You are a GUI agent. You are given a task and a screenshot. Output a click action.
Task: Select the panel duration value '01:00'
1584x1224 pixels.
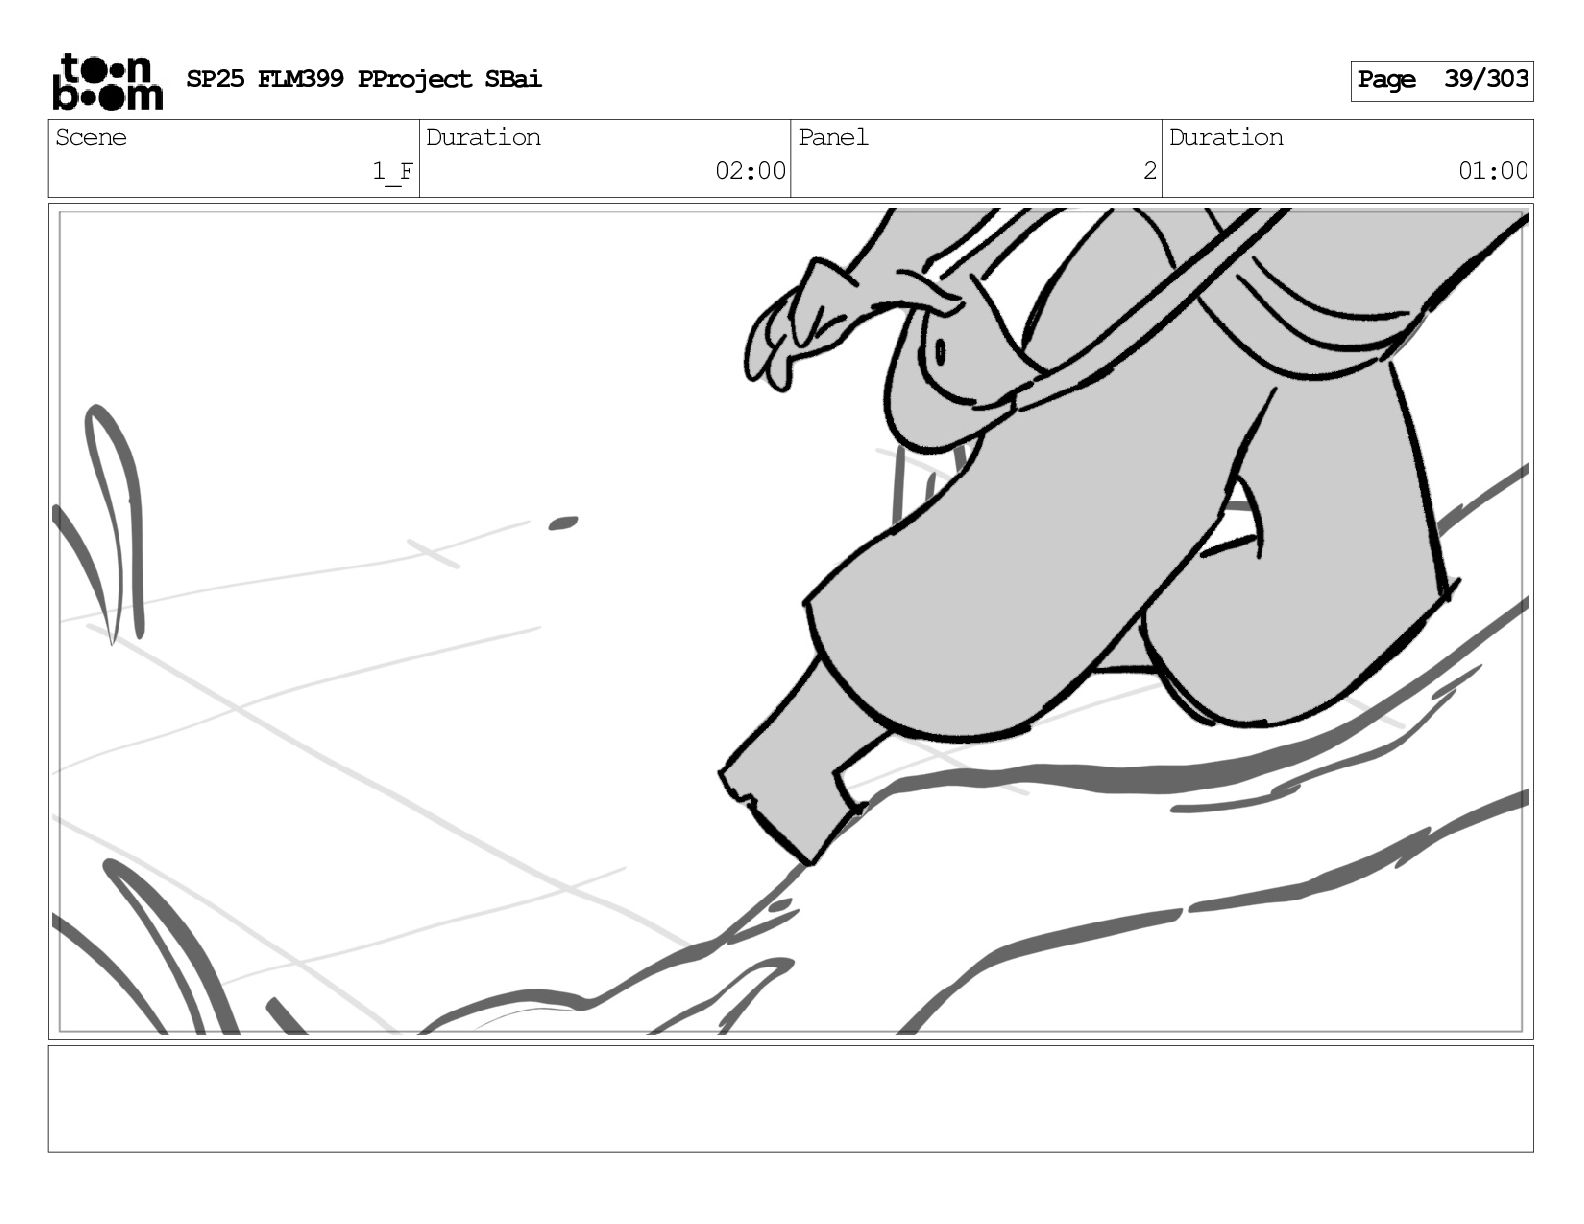[1492, 171]
